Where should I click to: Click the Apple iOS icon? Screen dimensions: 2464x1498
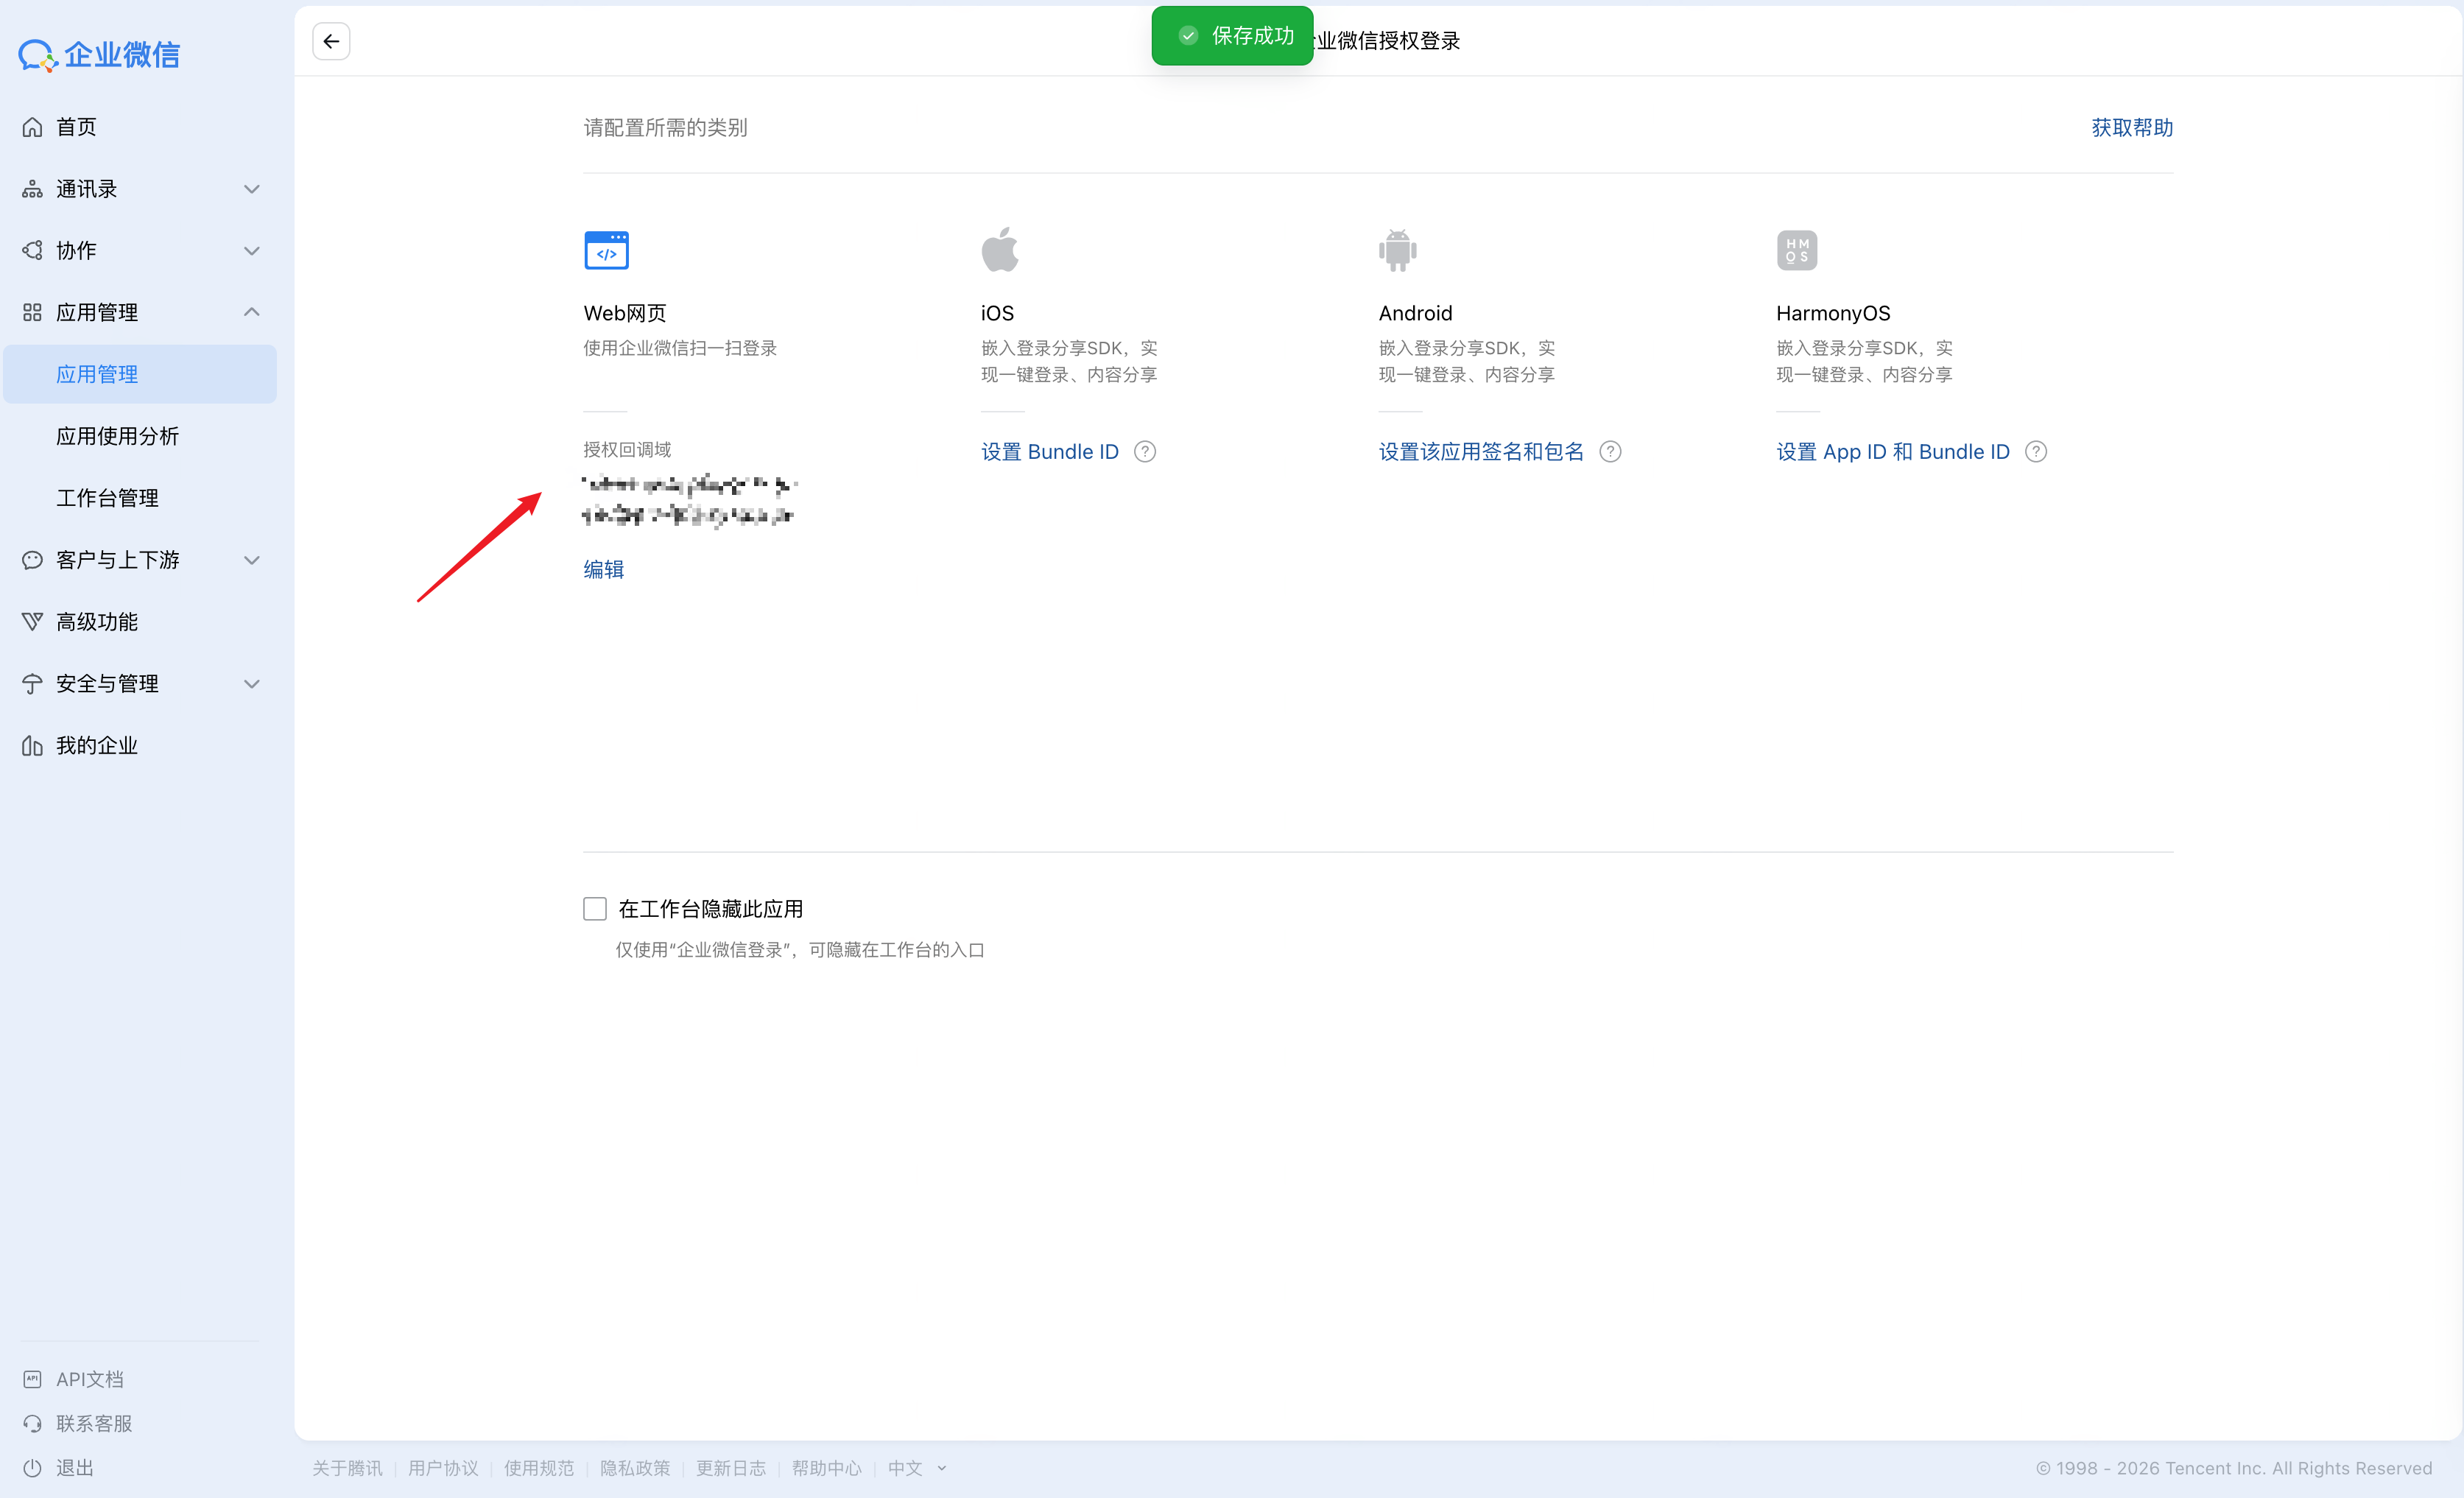pos(999,249)
